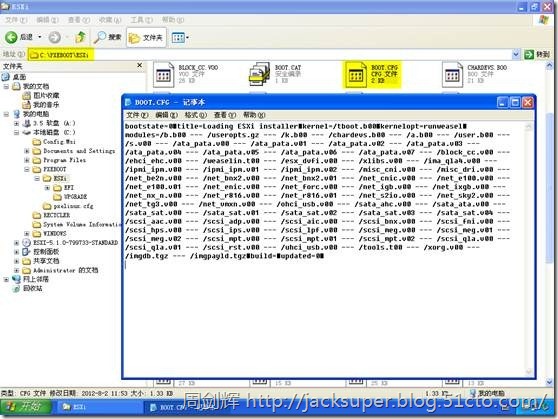Select BOOT.CAT security catalog file icon

(259, 74)
